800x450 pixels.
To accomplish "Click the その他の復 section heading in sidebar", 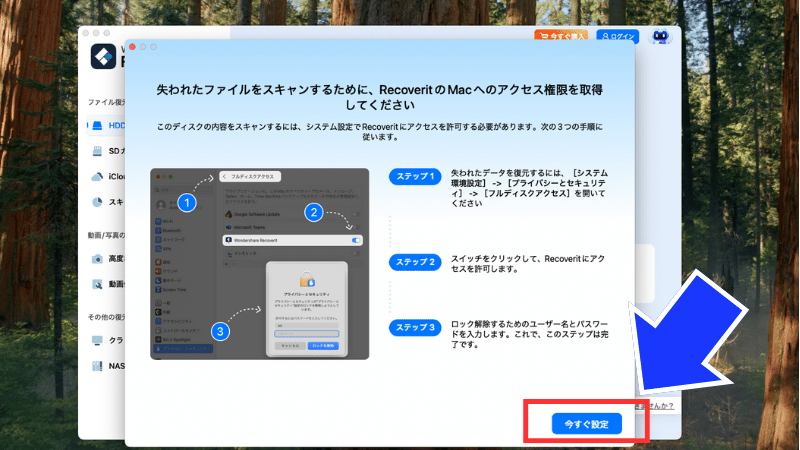I will click(106, 317).
